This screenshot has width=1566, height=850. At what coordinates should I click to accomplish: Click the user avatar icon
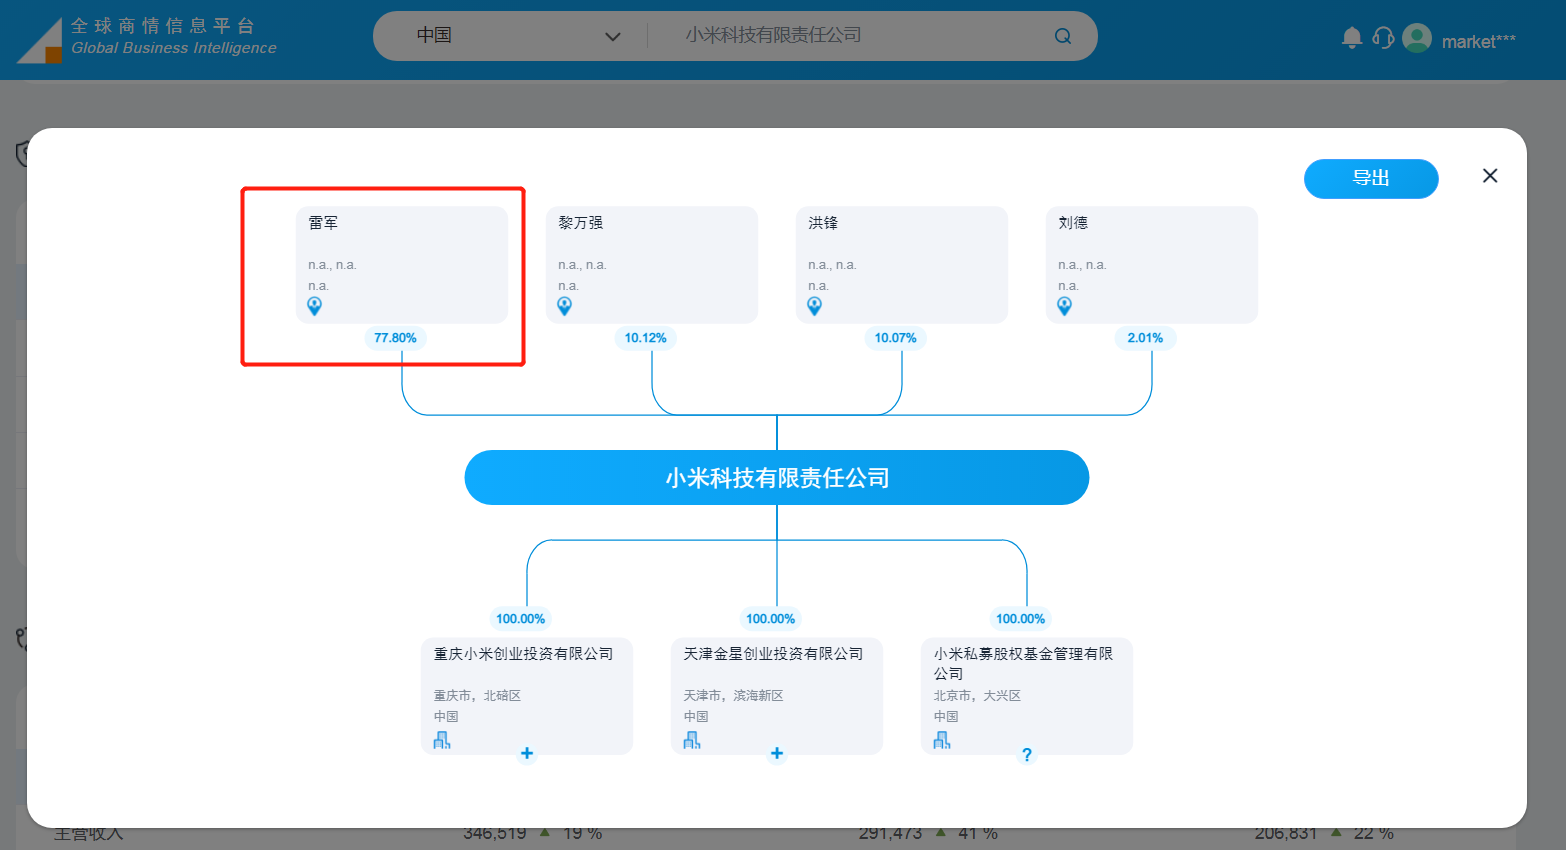(x=1417, y=38)
